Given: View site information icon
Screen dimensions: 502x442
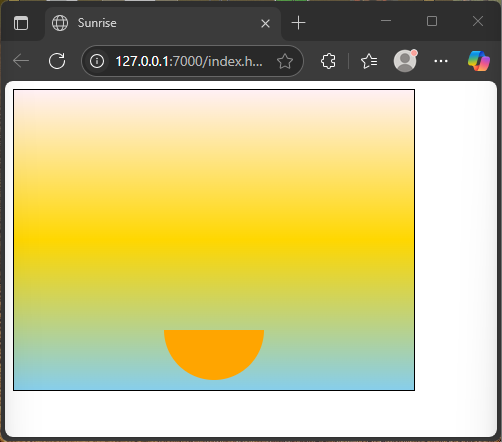Looking at the screenshot, I should coord(97,61).
